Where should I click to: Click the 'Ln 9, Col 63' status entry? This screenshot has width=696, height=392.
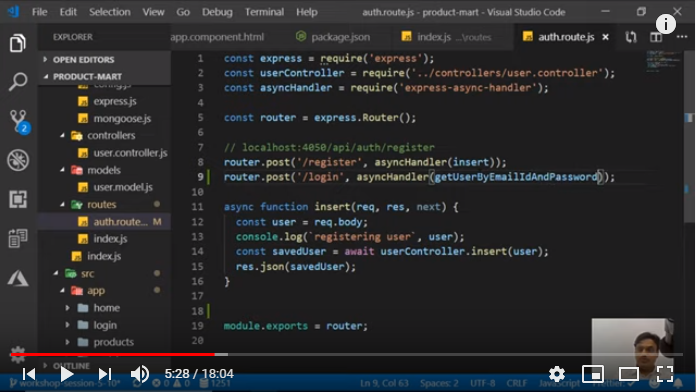click(x=384, y=383)
